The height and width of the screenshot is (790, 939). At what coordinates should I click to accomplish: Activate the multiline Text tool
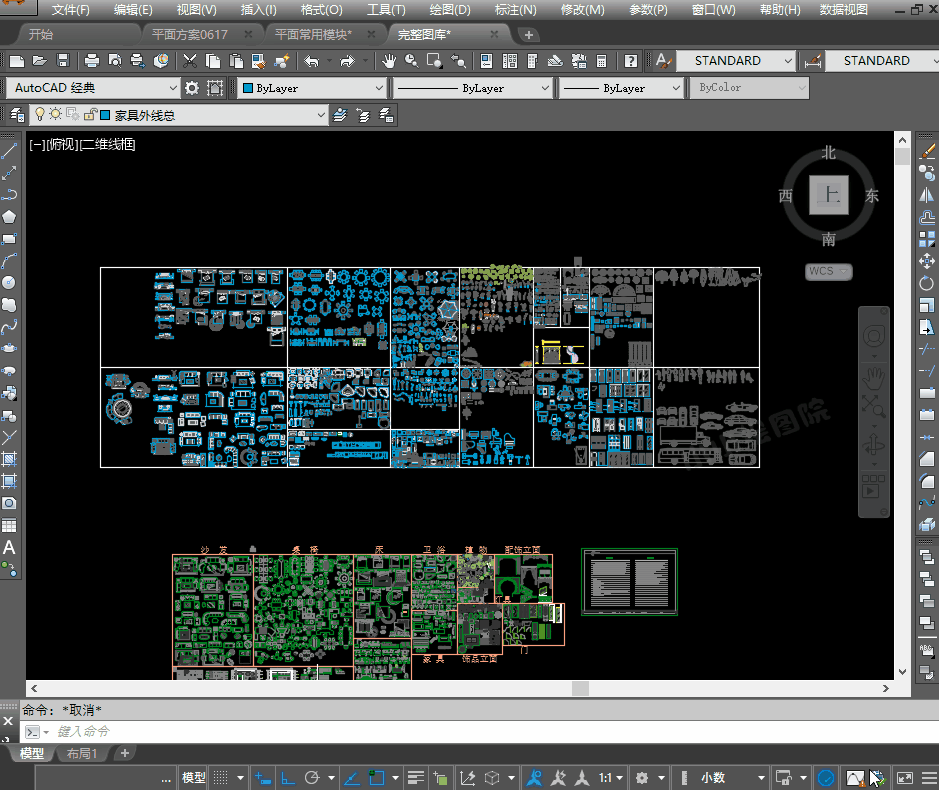[9, 547]
